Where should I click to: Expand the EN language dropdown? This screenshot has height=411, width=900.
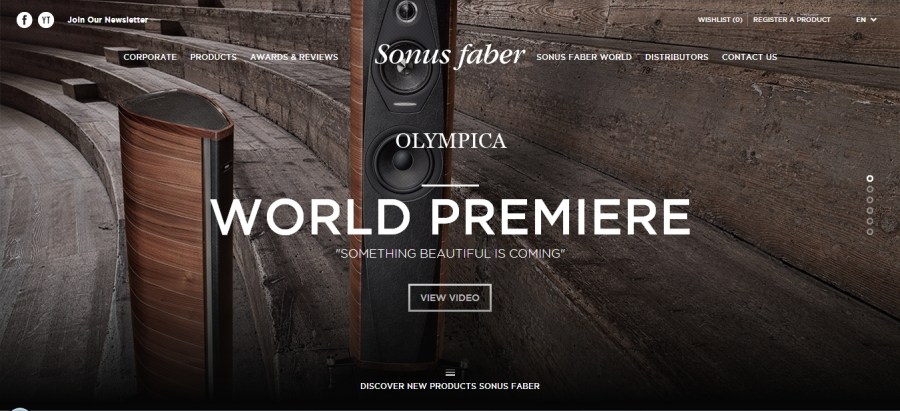[x=866, y=20]
